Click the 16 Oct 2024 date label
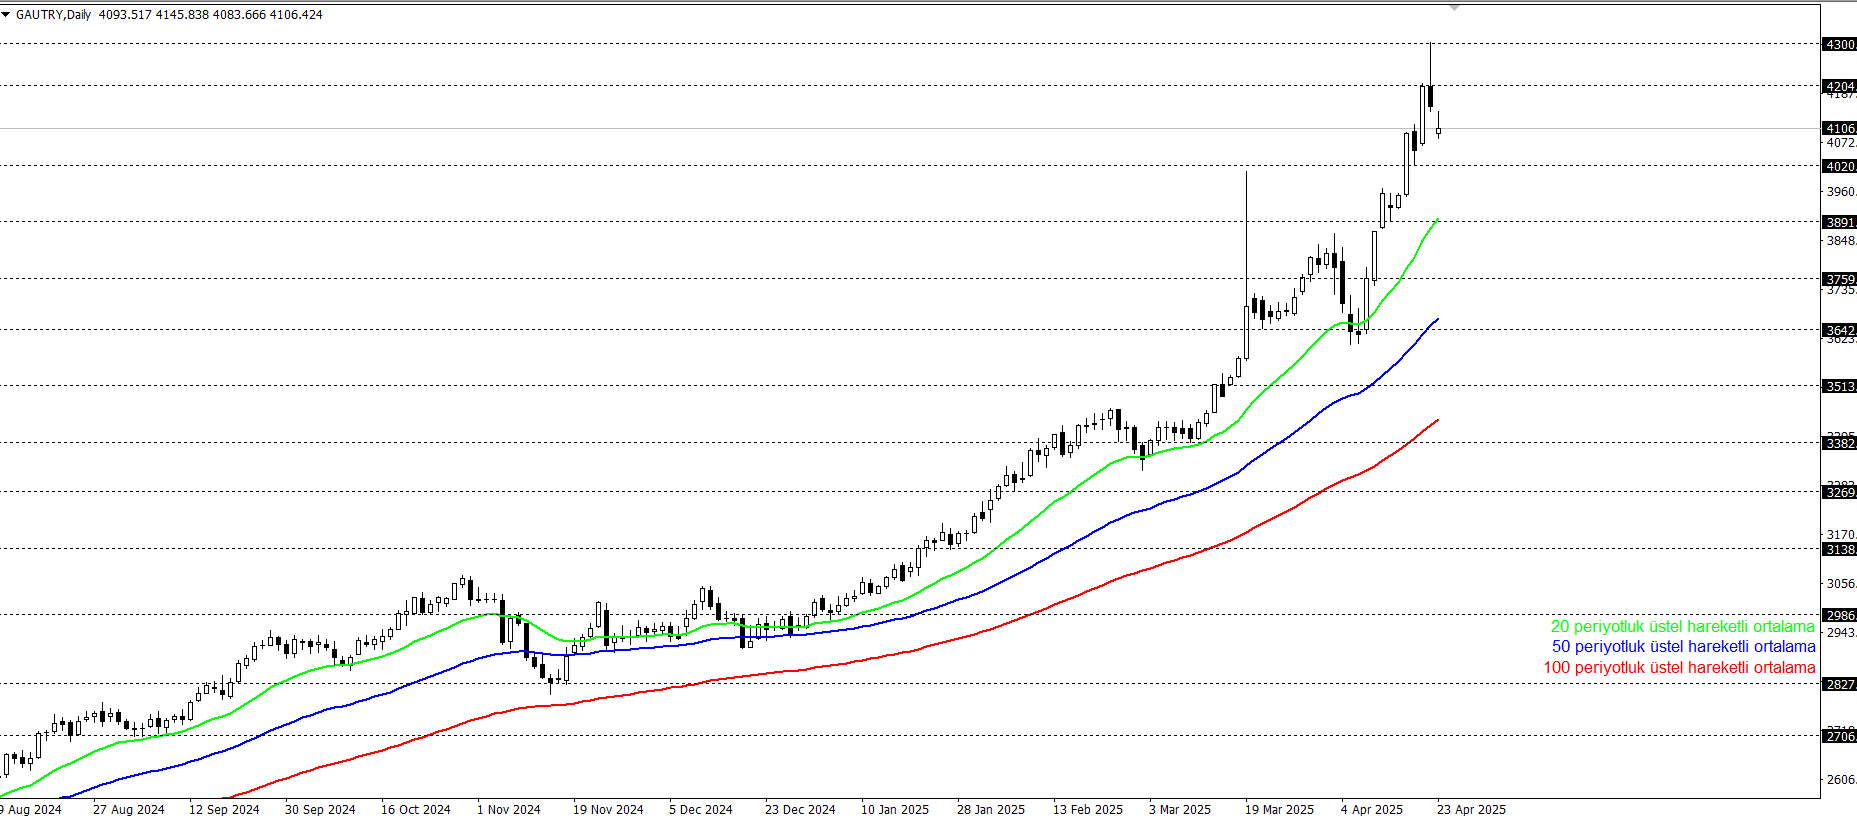This screenshot has width=1857, height=821. click(416, 810)
